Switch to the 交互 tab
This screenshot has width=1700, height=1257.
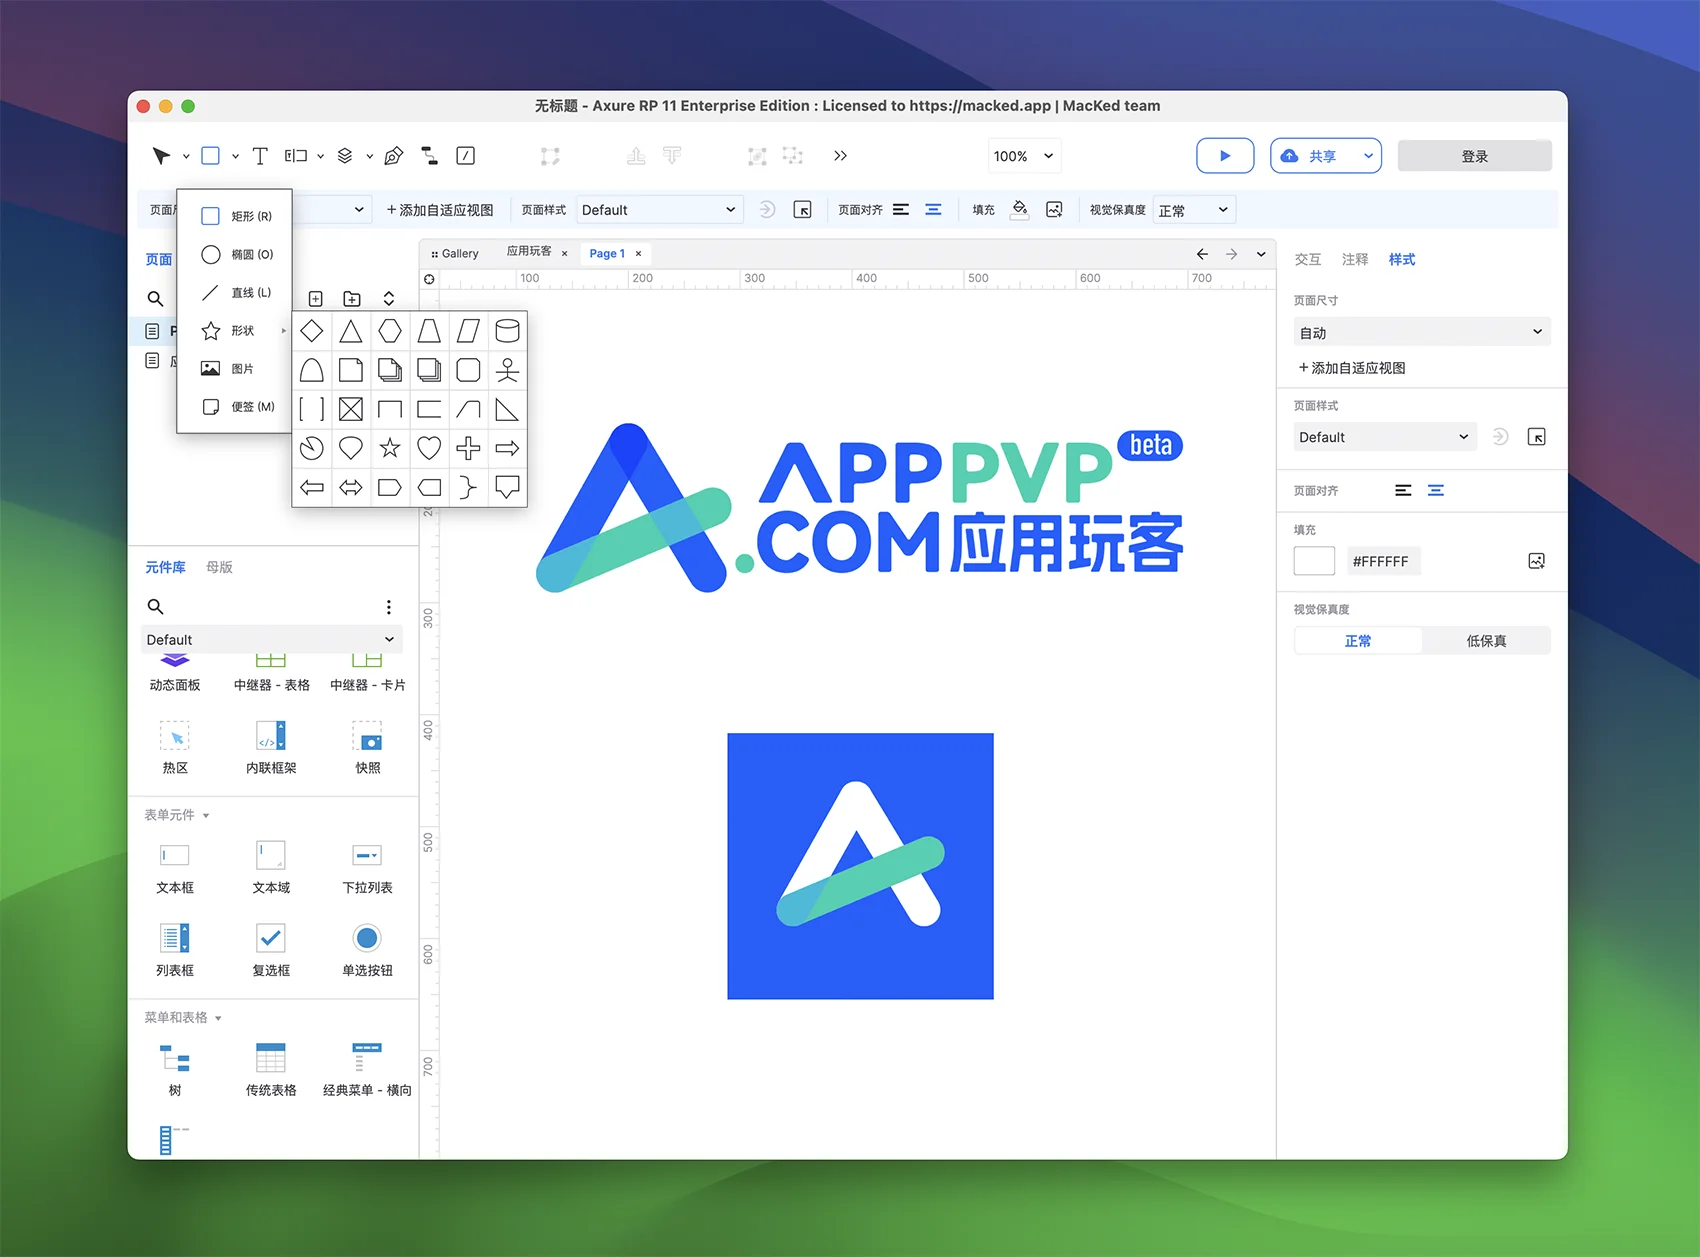tap(1308, 259)
